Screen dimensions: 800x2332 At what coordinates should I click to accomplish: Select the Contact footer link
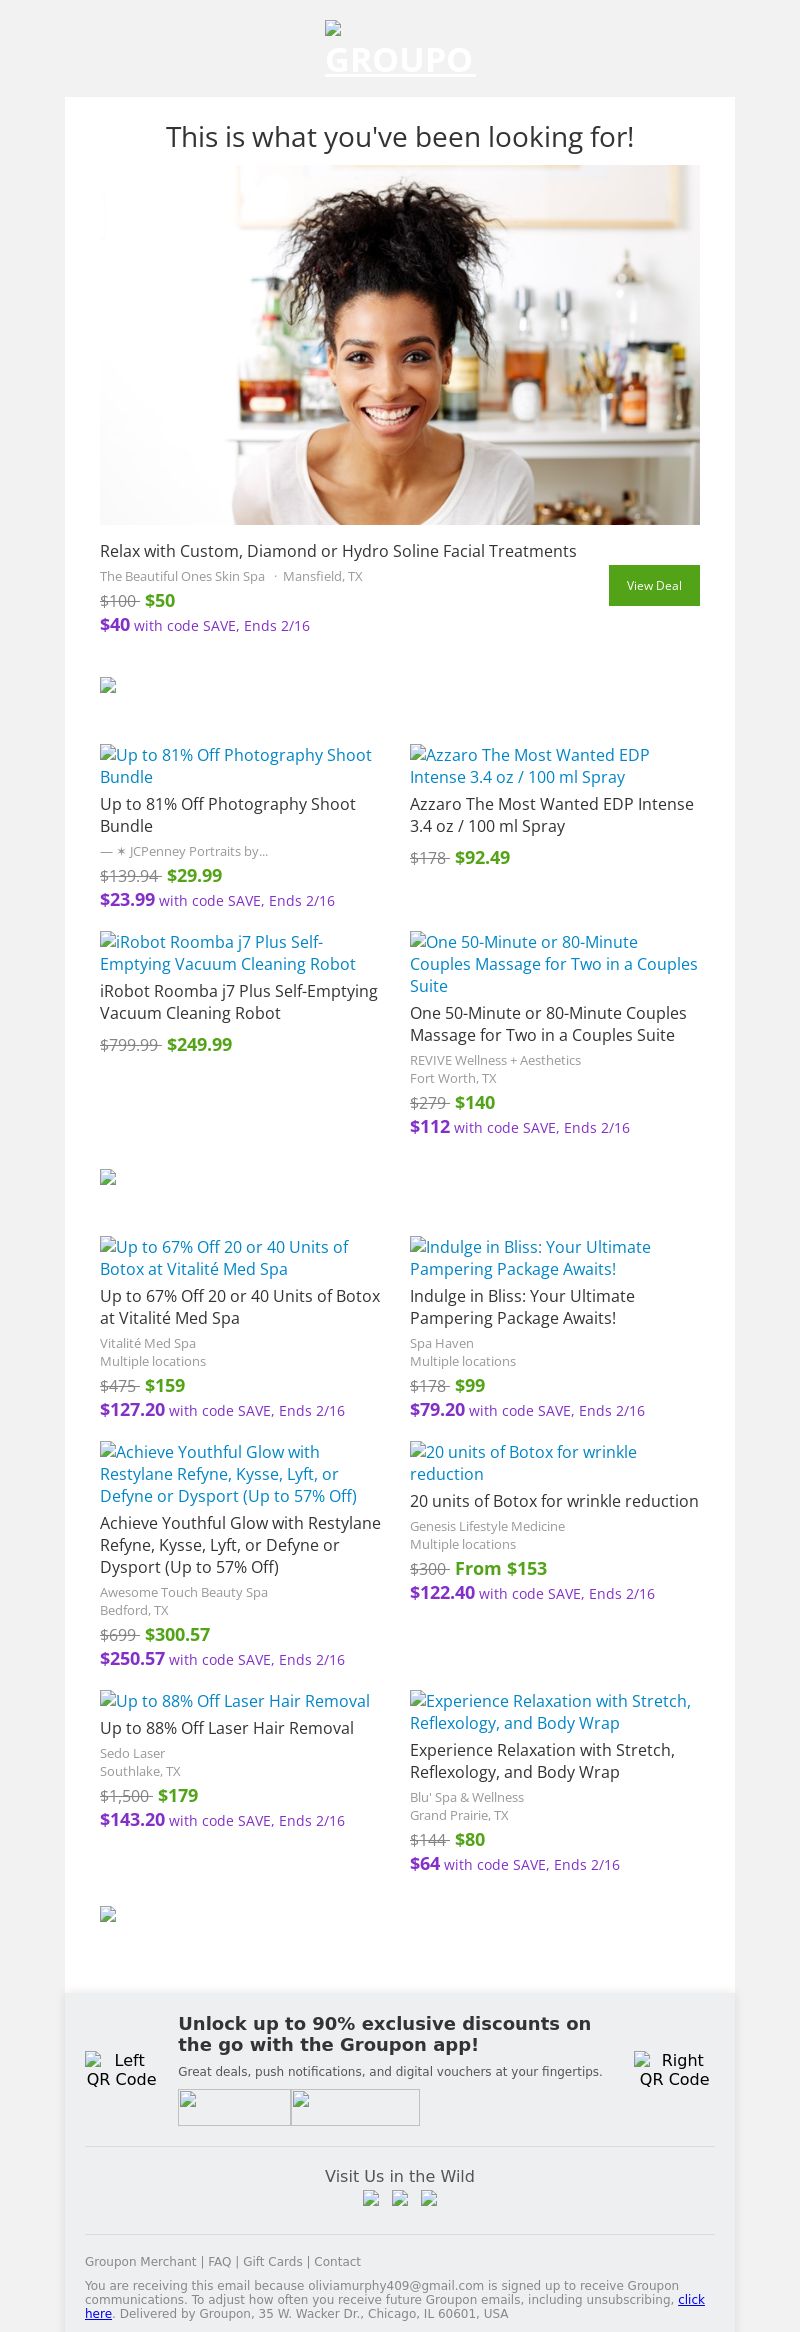click(x=337, y=2261)
